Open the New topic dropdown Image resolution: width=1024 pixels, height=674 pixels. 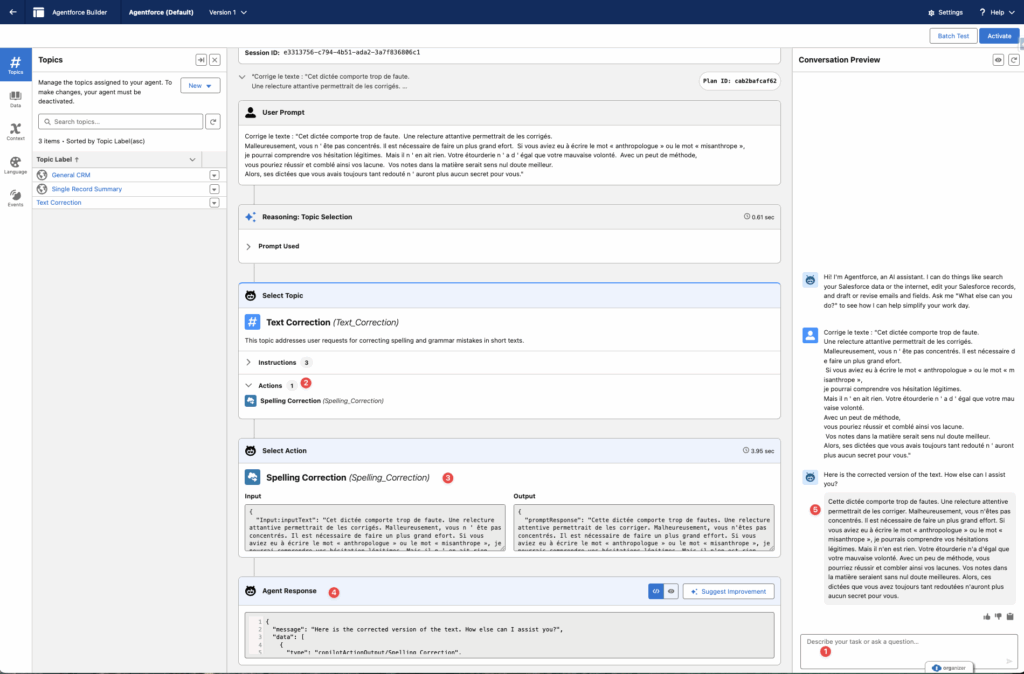tap(200, 86)
